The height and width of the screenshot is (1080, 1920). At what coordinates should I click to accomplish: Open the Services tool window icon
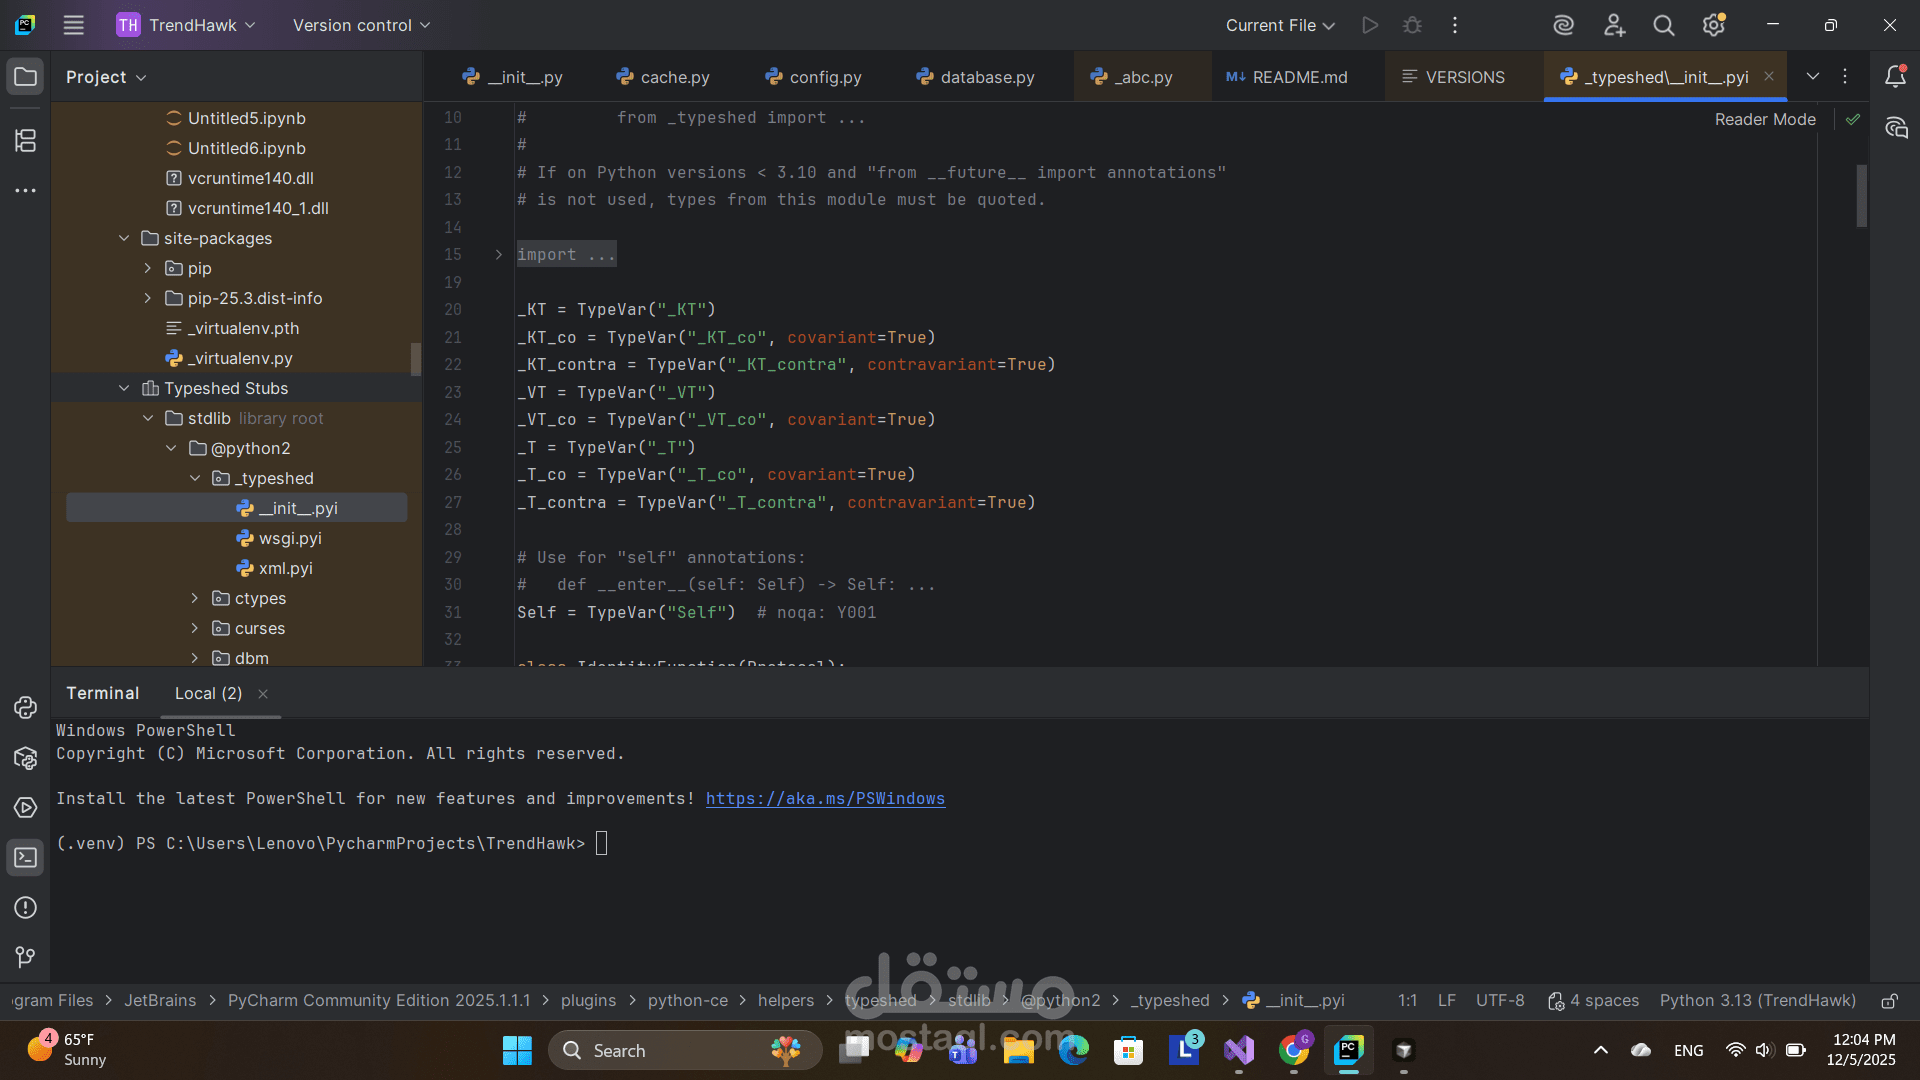coord(25,808)
